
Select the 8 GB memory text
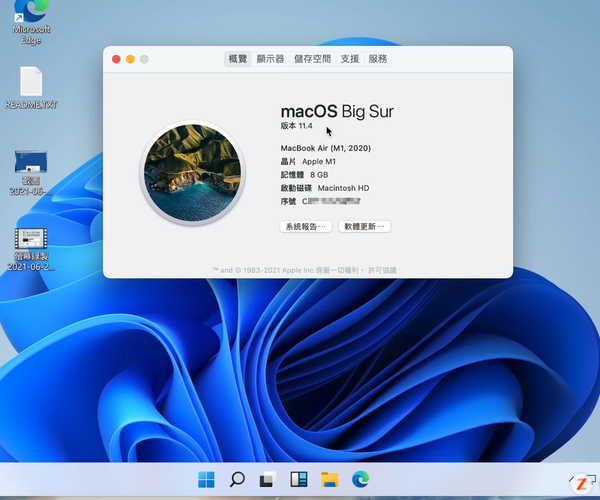pyautogui.click(x=319, y=175)
